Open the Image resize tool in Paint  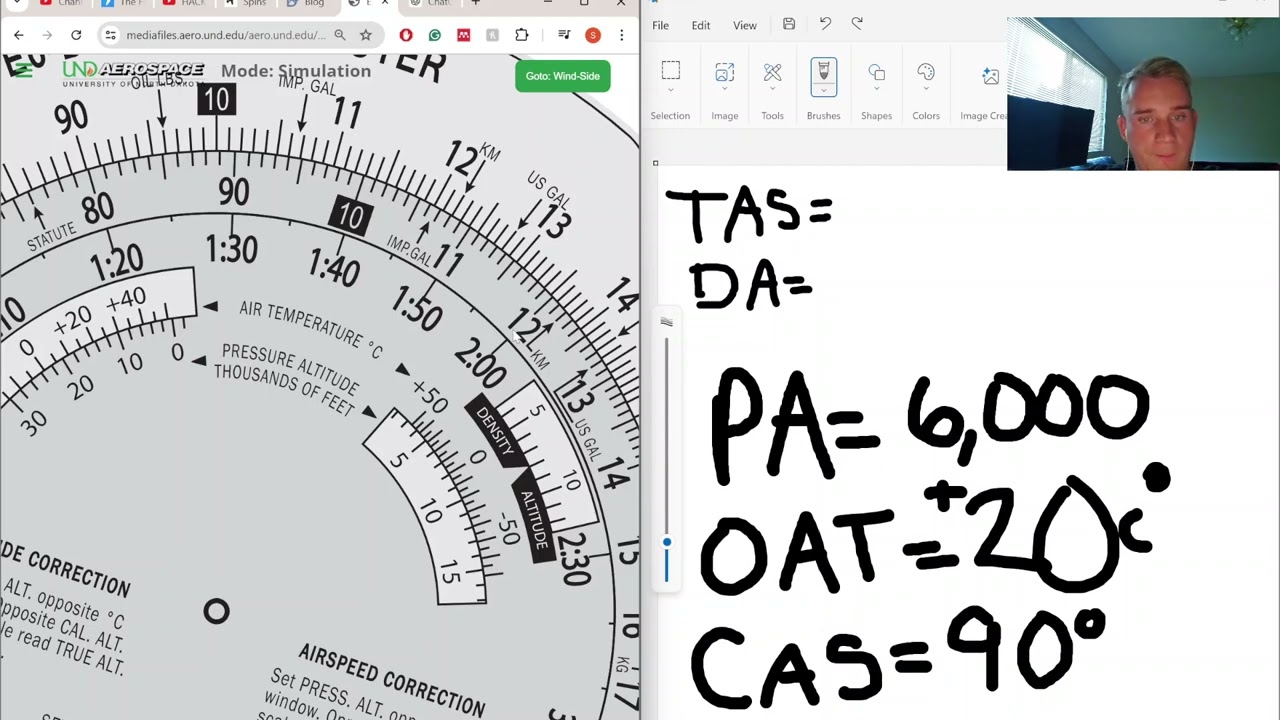[x=725, y=72]
